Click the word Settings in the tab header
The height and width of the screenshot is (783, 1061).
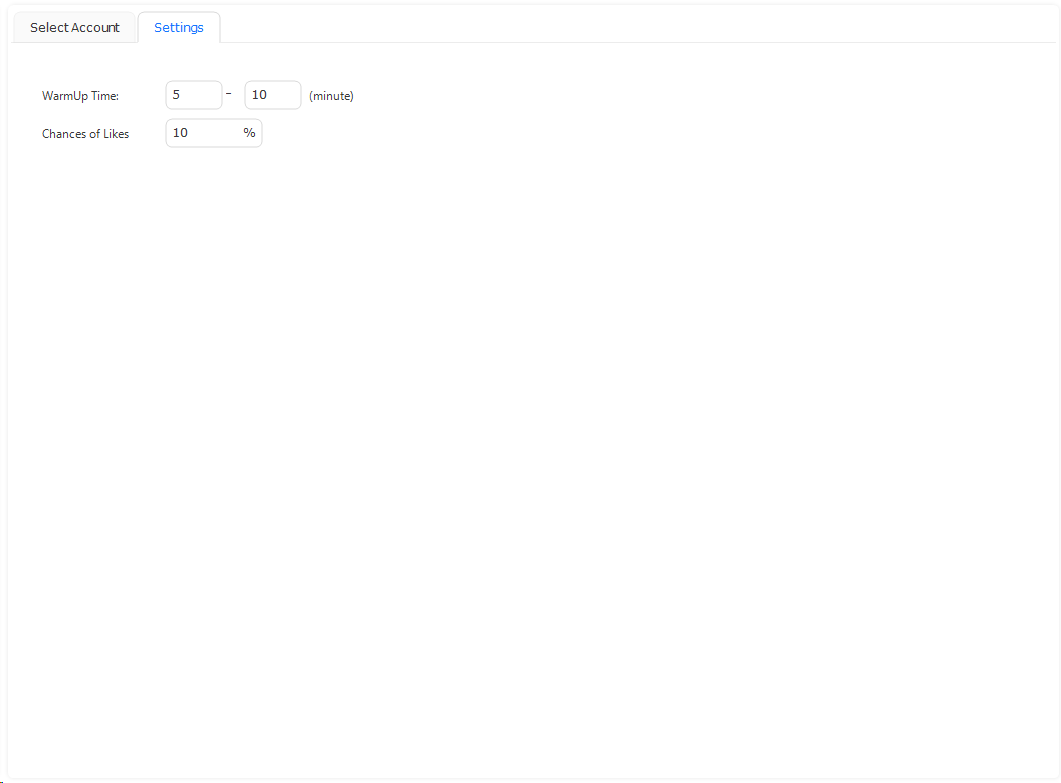coord(178,28)
